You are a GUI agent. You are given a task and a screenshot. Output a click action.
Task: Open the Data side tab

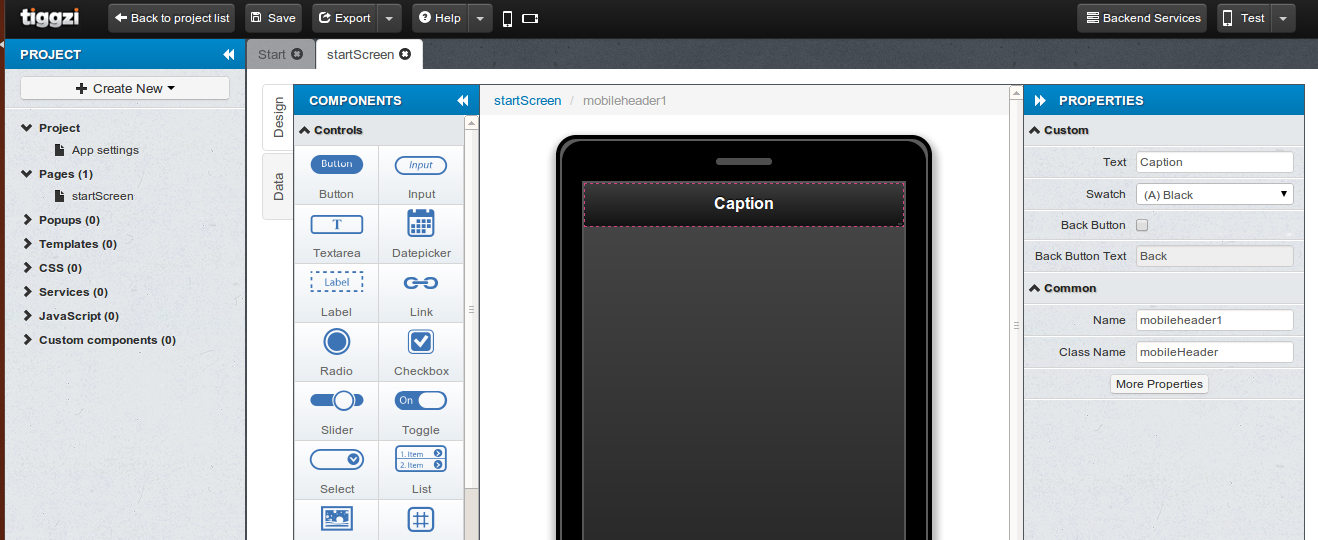pyautogui.click(x=278, y=186)
